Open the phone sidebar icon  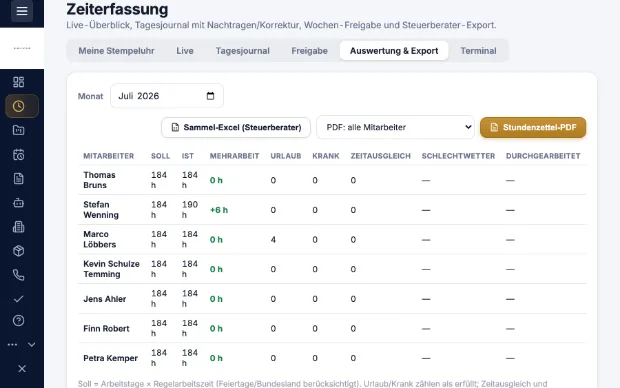pyautogui.click(x=19, y=275)
